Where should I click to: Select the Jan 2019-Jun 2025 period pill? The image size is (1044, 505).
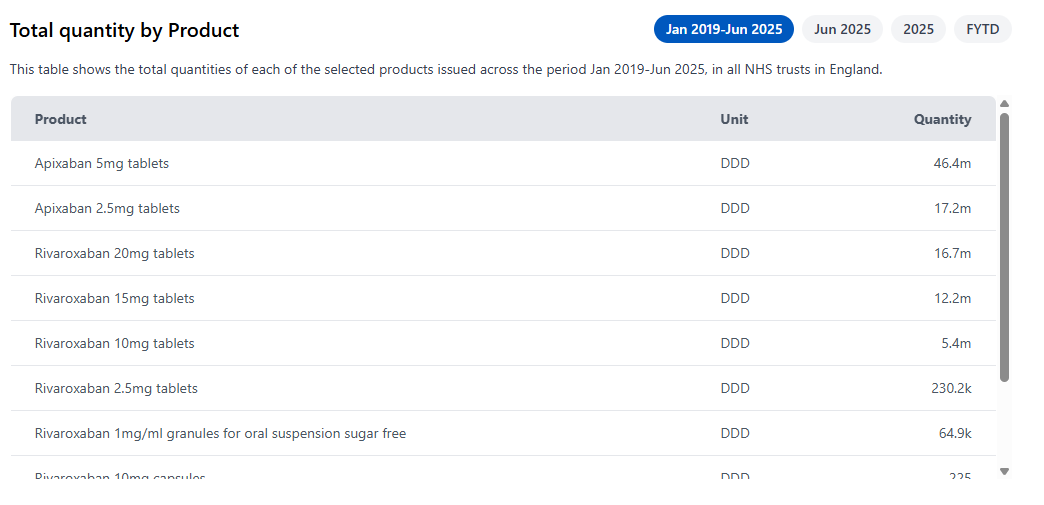pos(723,29)
